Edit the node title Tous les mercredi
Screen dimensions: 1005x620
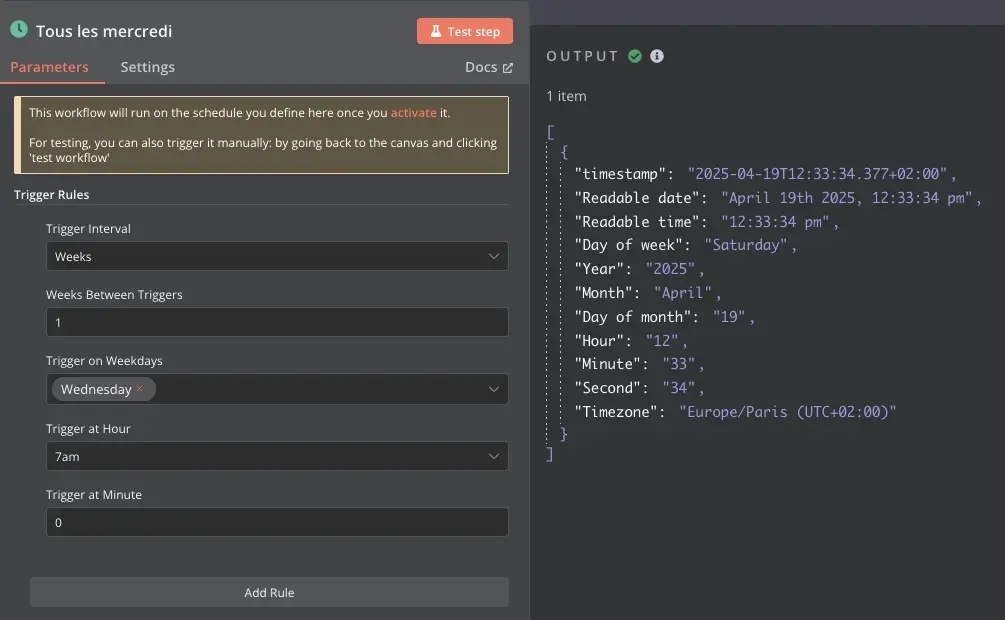click(104, 31)
